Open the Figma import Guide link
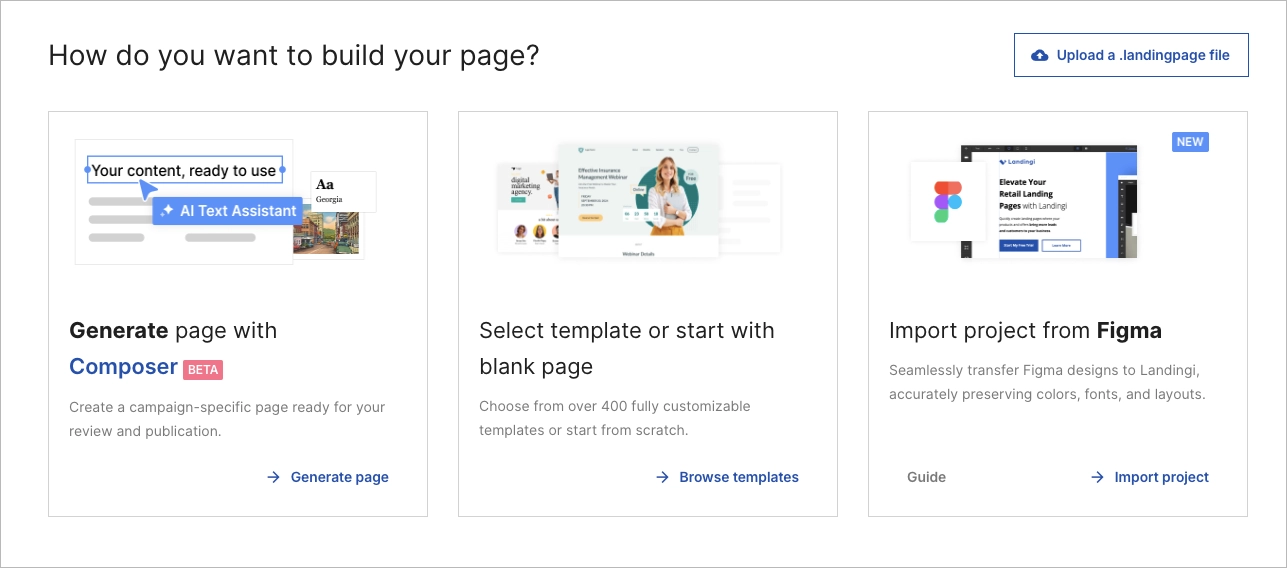 926,477
